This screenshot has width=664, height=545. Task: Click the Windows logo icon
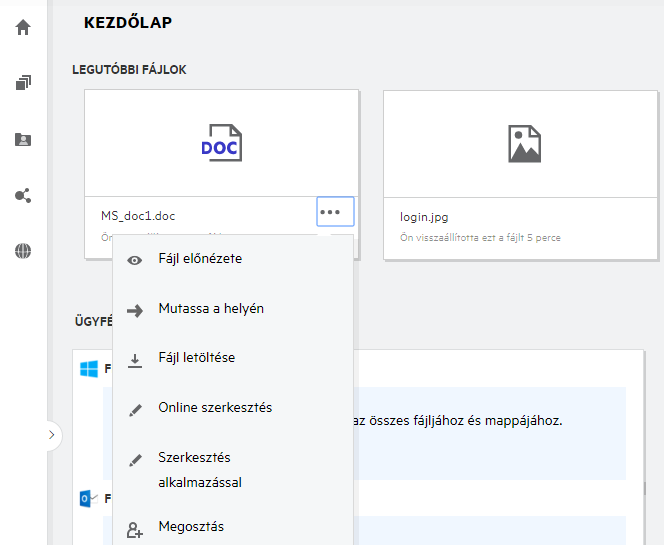tap(89, 369)
